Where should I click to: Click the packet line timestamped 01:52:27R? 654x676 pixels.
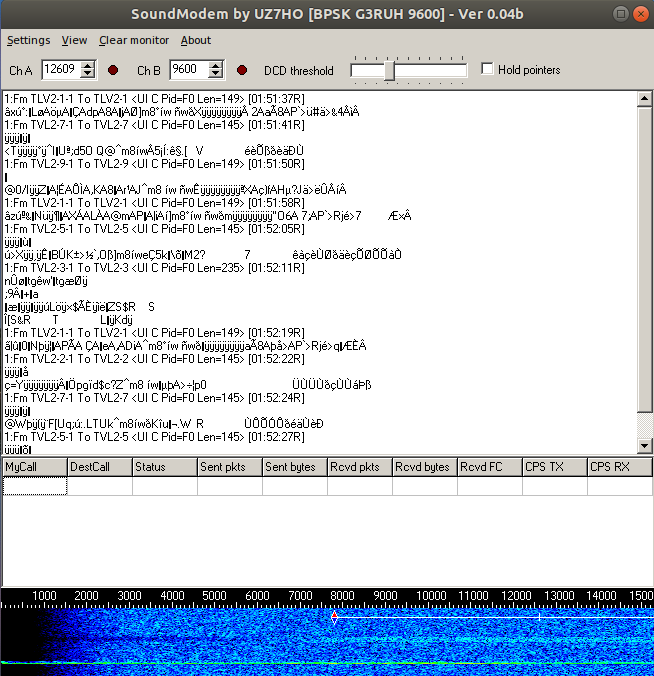click(154, 437)
